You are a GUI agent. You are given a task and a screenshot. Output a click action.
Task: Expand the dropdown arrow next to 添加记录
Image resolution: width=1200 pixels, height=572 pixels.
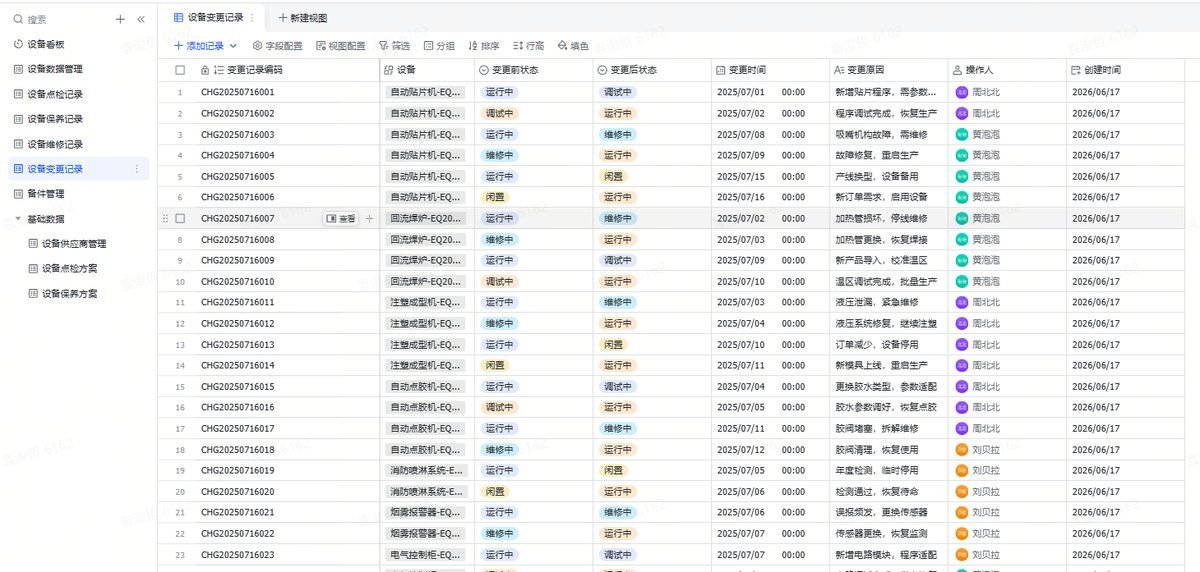tap(233, 46)
